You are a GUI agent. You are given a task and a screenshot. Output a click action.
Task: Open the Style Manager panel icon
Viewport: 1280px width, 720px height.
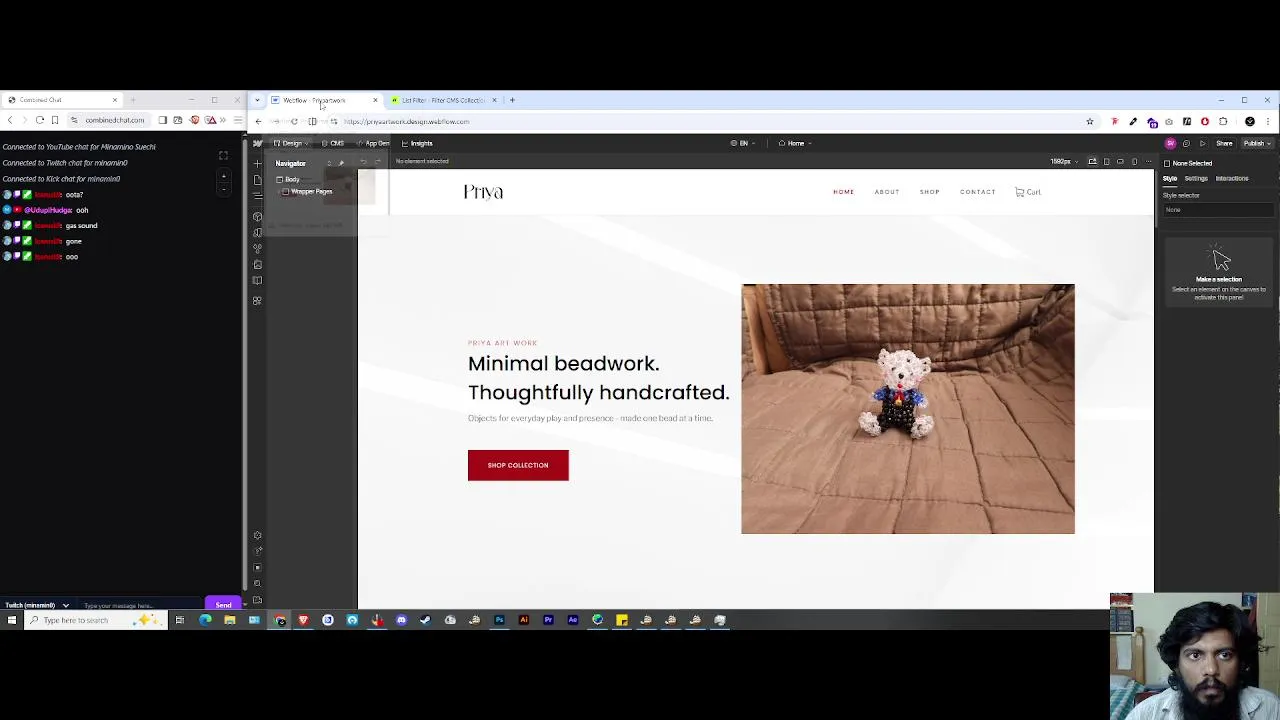pos(258,249)
